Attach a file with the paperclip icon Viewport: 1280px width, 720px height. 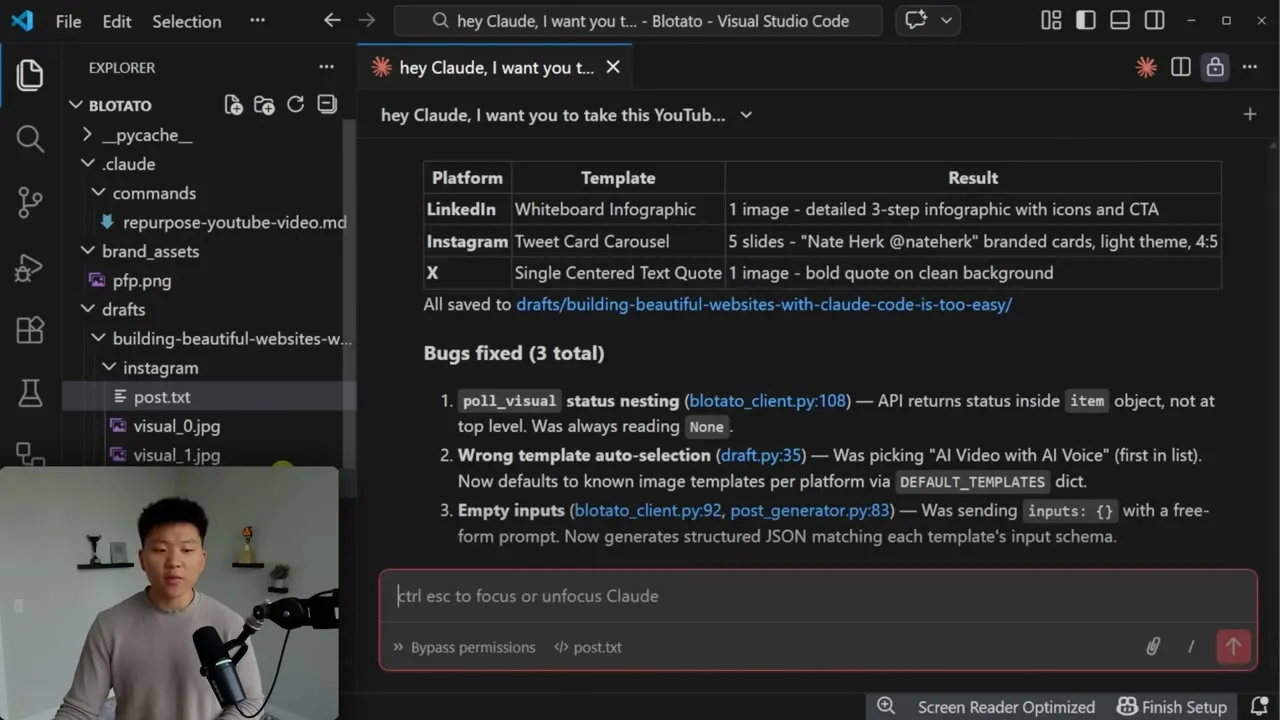coord(1153,647)
